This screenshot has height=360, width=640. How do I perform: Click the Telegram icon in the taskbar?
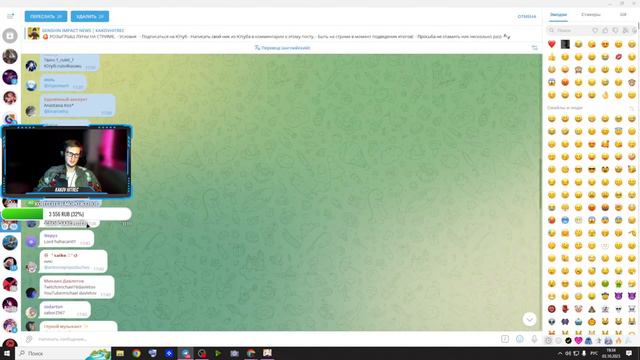click(185, 353)
